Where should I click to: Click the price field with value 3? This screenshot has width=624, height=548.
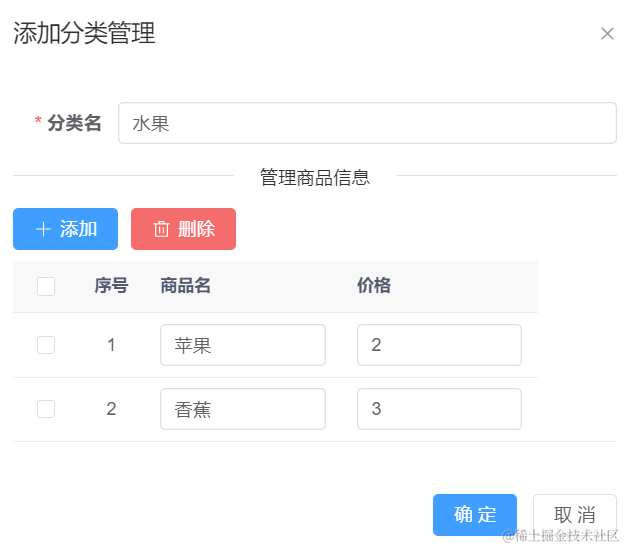click(439, 409)
